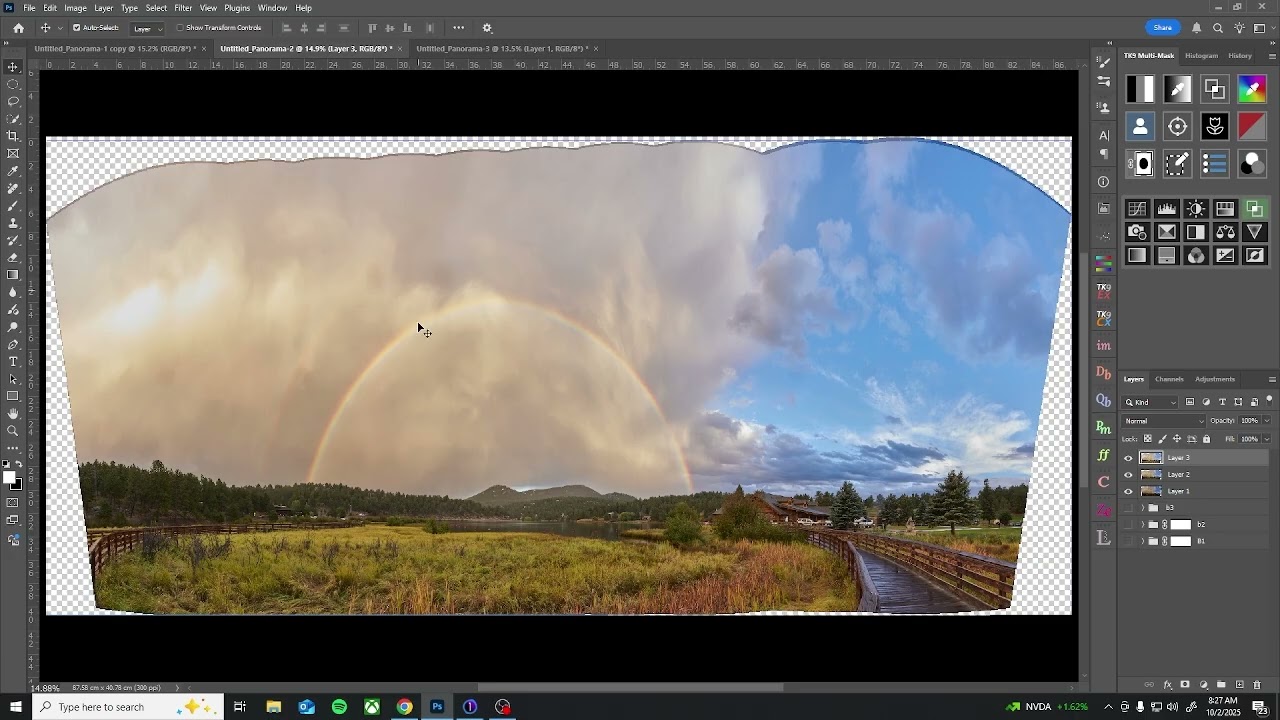Show the b2 group visibility box
The image size is (1280, 720).
tap(1129, 525)
